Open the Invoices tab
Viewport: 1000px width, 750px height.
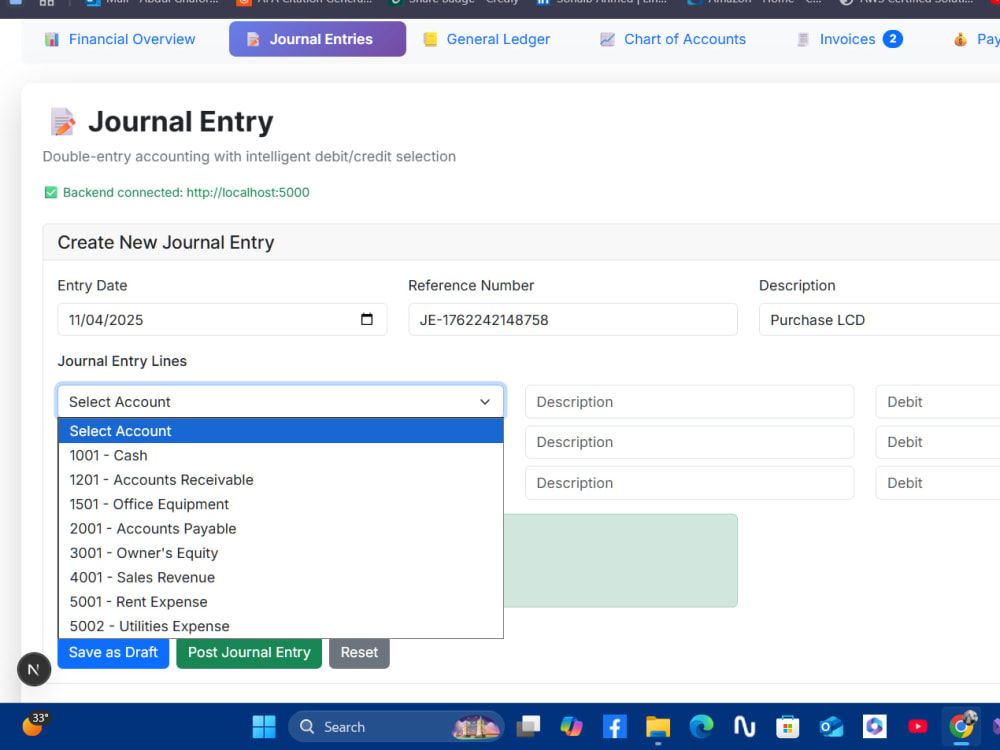click(847, 40)
